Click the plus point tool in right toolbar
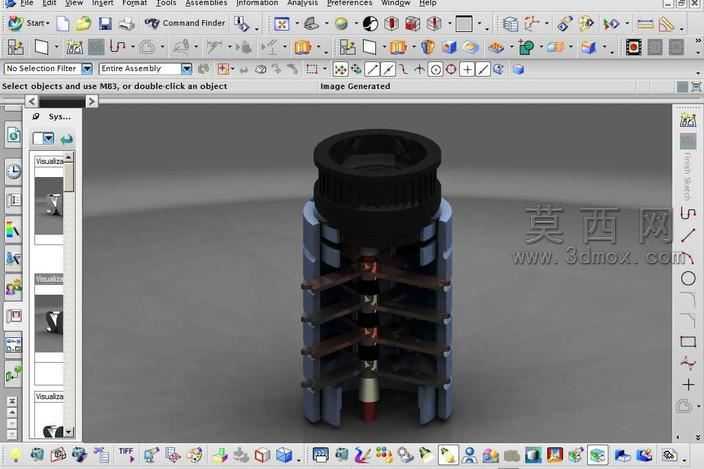Screen dimensions: 704x469 click(x=688, y=385)
